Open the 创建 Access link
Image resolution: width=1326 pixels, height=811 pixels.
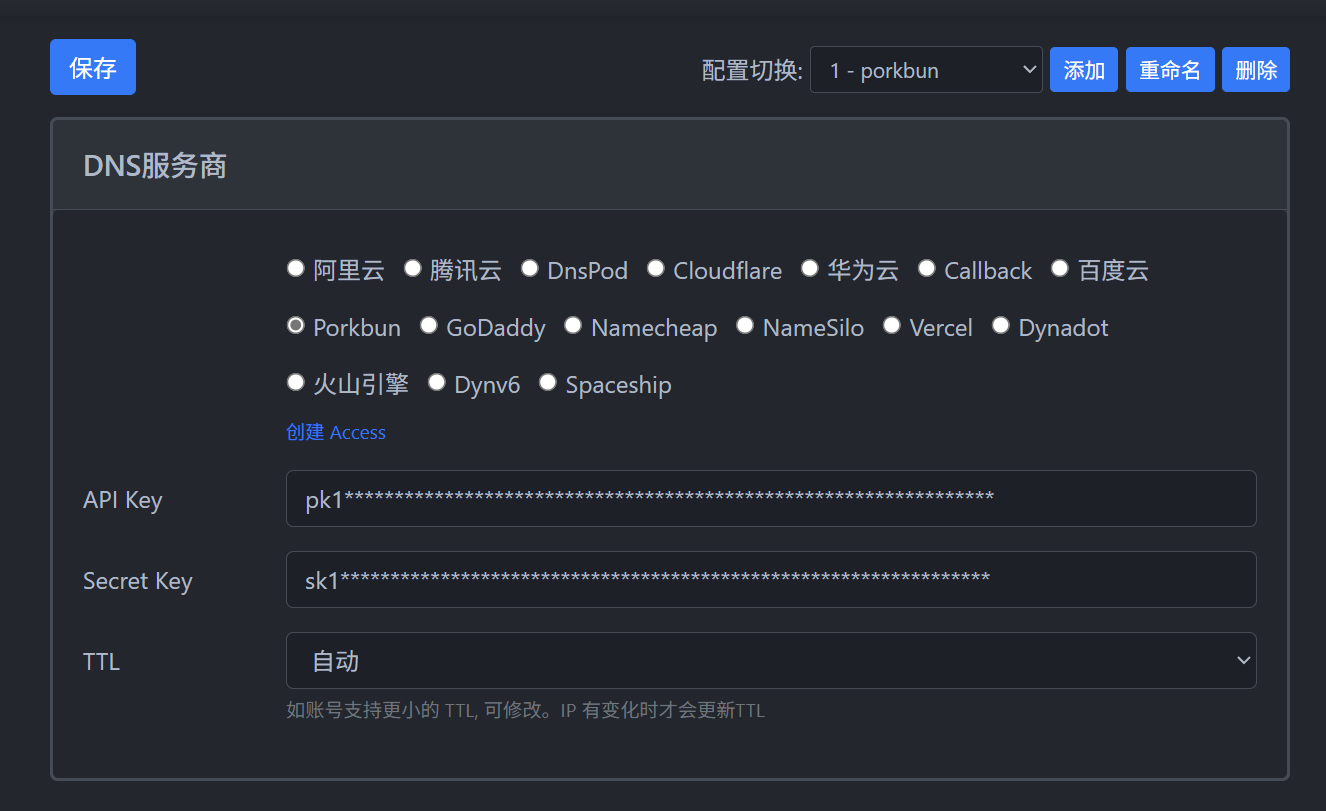(x=336, y=432)
